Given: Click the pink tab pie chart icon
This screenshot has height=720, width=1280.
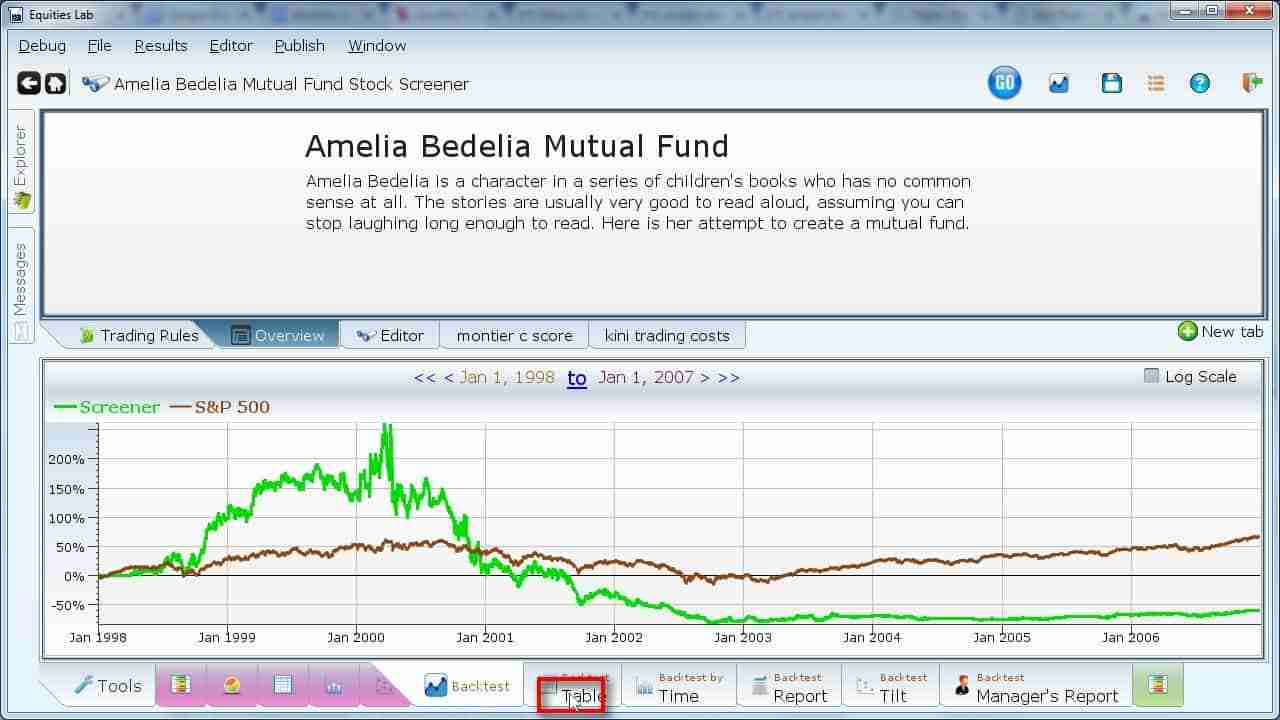Looking at the screenshot, I should pos(232,685).
